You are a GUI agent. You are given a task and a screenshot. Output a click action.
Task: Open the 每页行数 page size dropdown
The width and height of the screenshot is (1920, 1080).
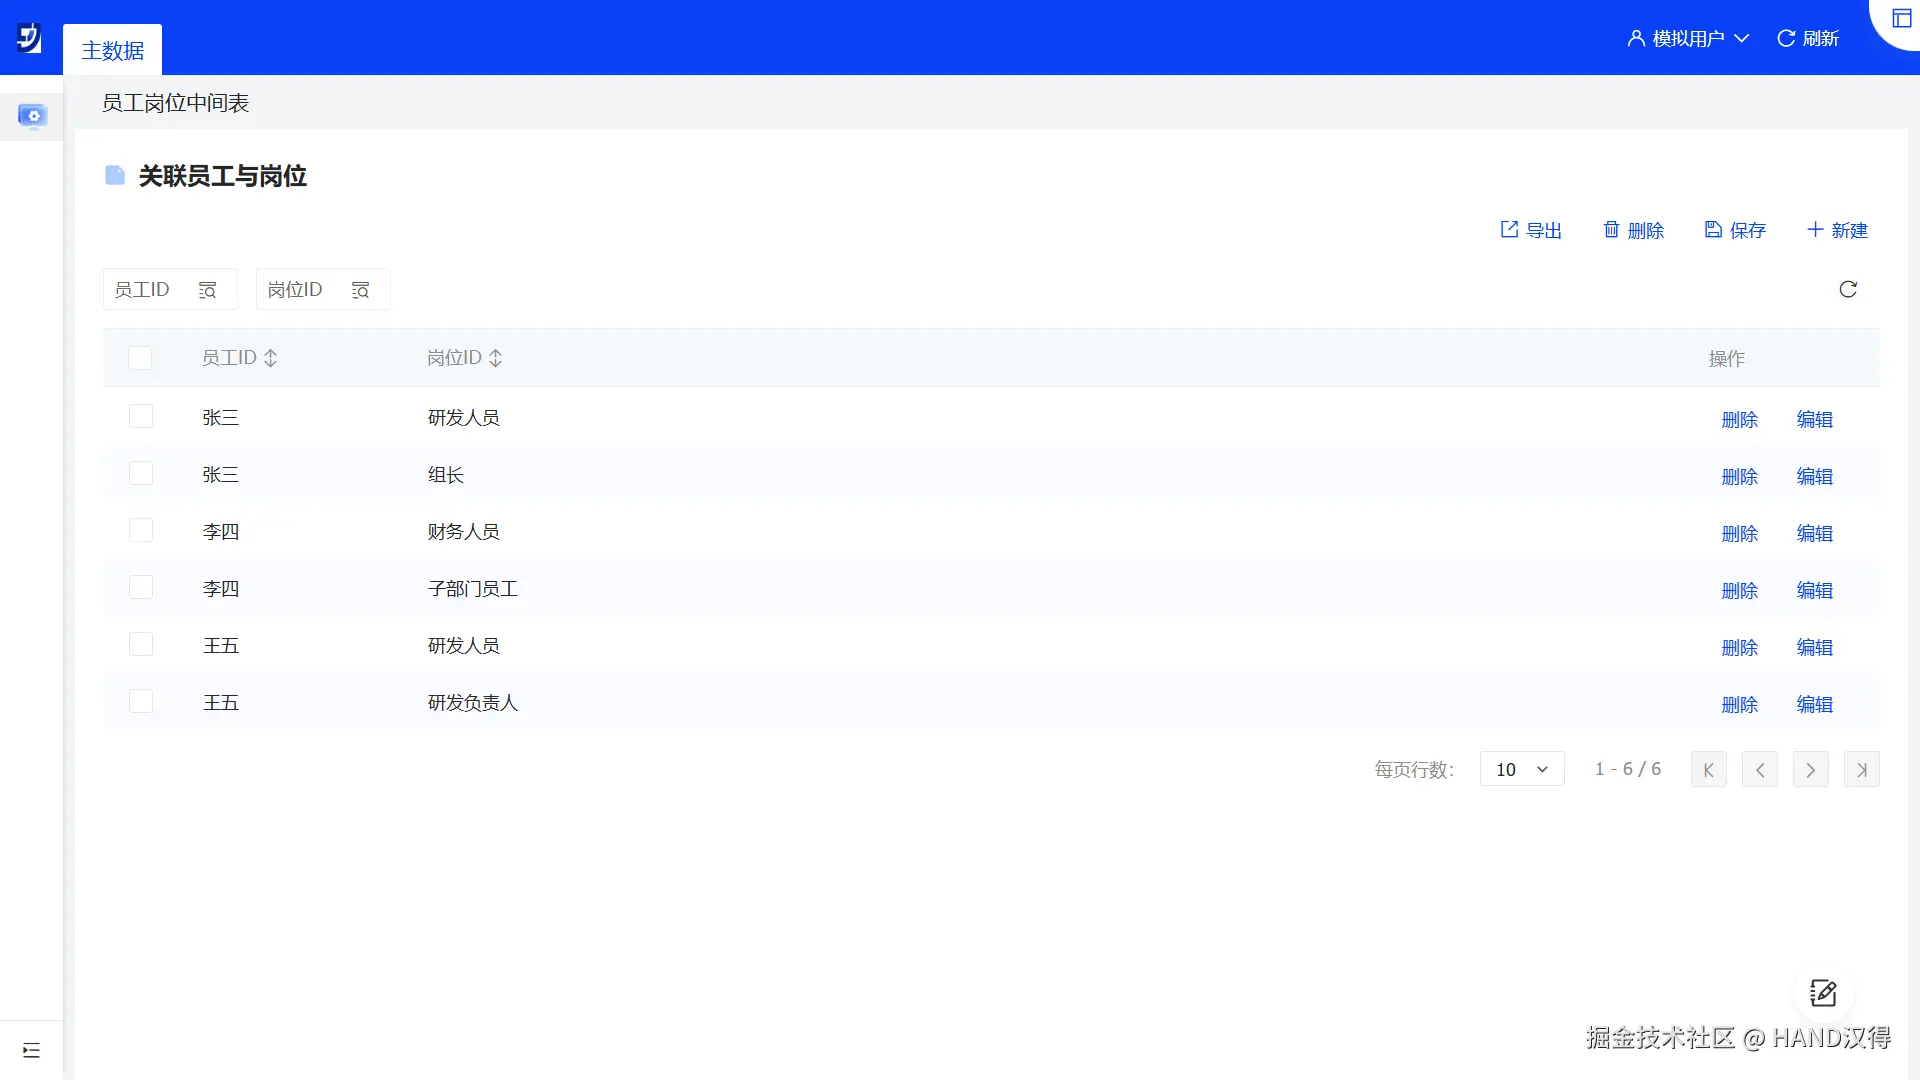1521,769
